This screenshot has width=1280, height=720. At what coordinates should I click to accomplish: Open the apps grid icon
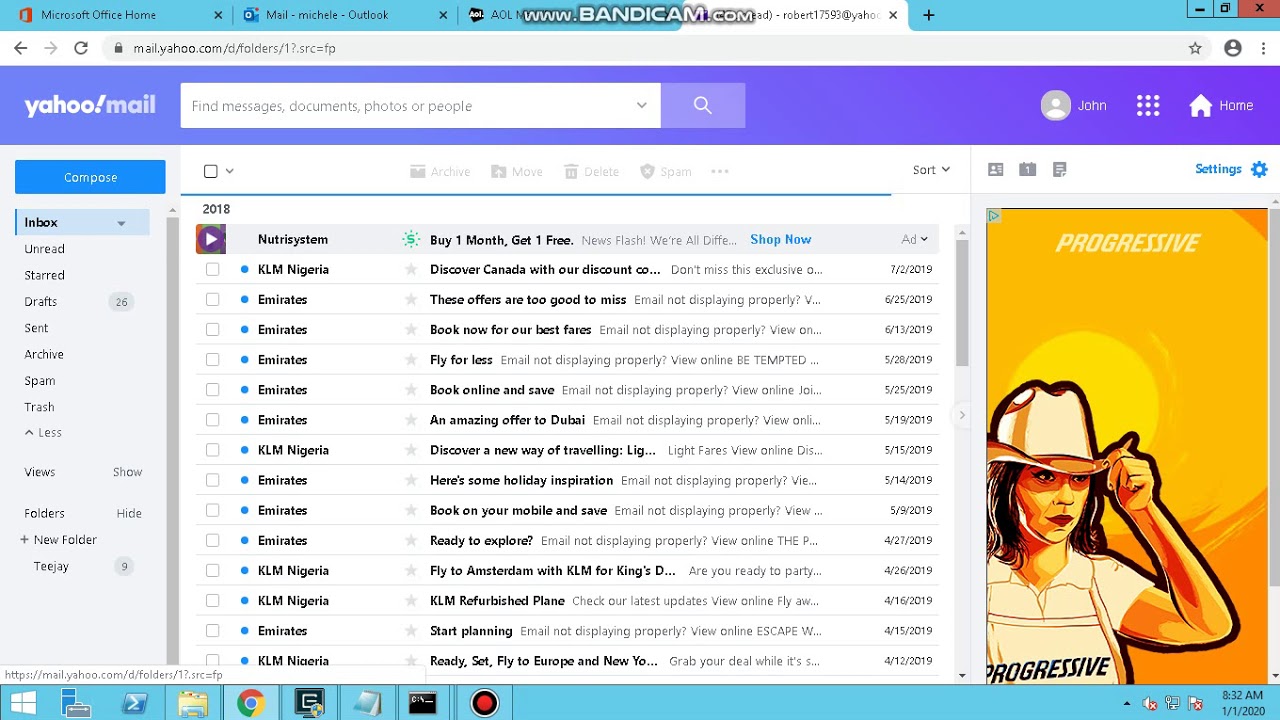1148,106
